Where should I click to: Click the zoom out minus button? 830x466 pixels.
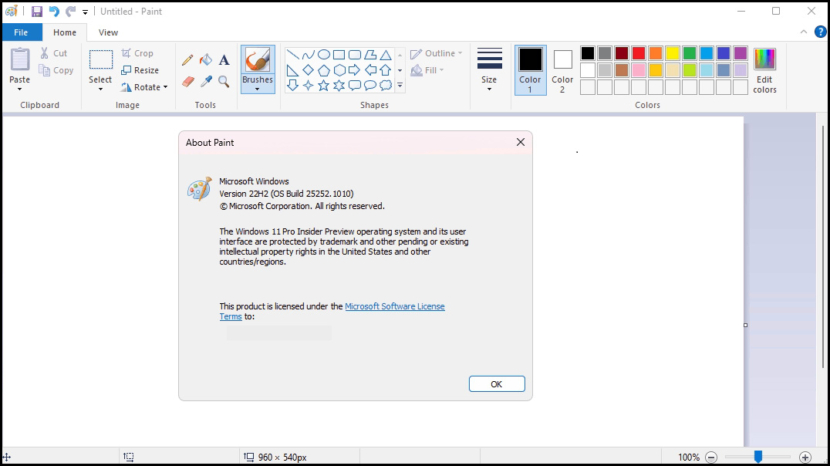coord(711,457)
